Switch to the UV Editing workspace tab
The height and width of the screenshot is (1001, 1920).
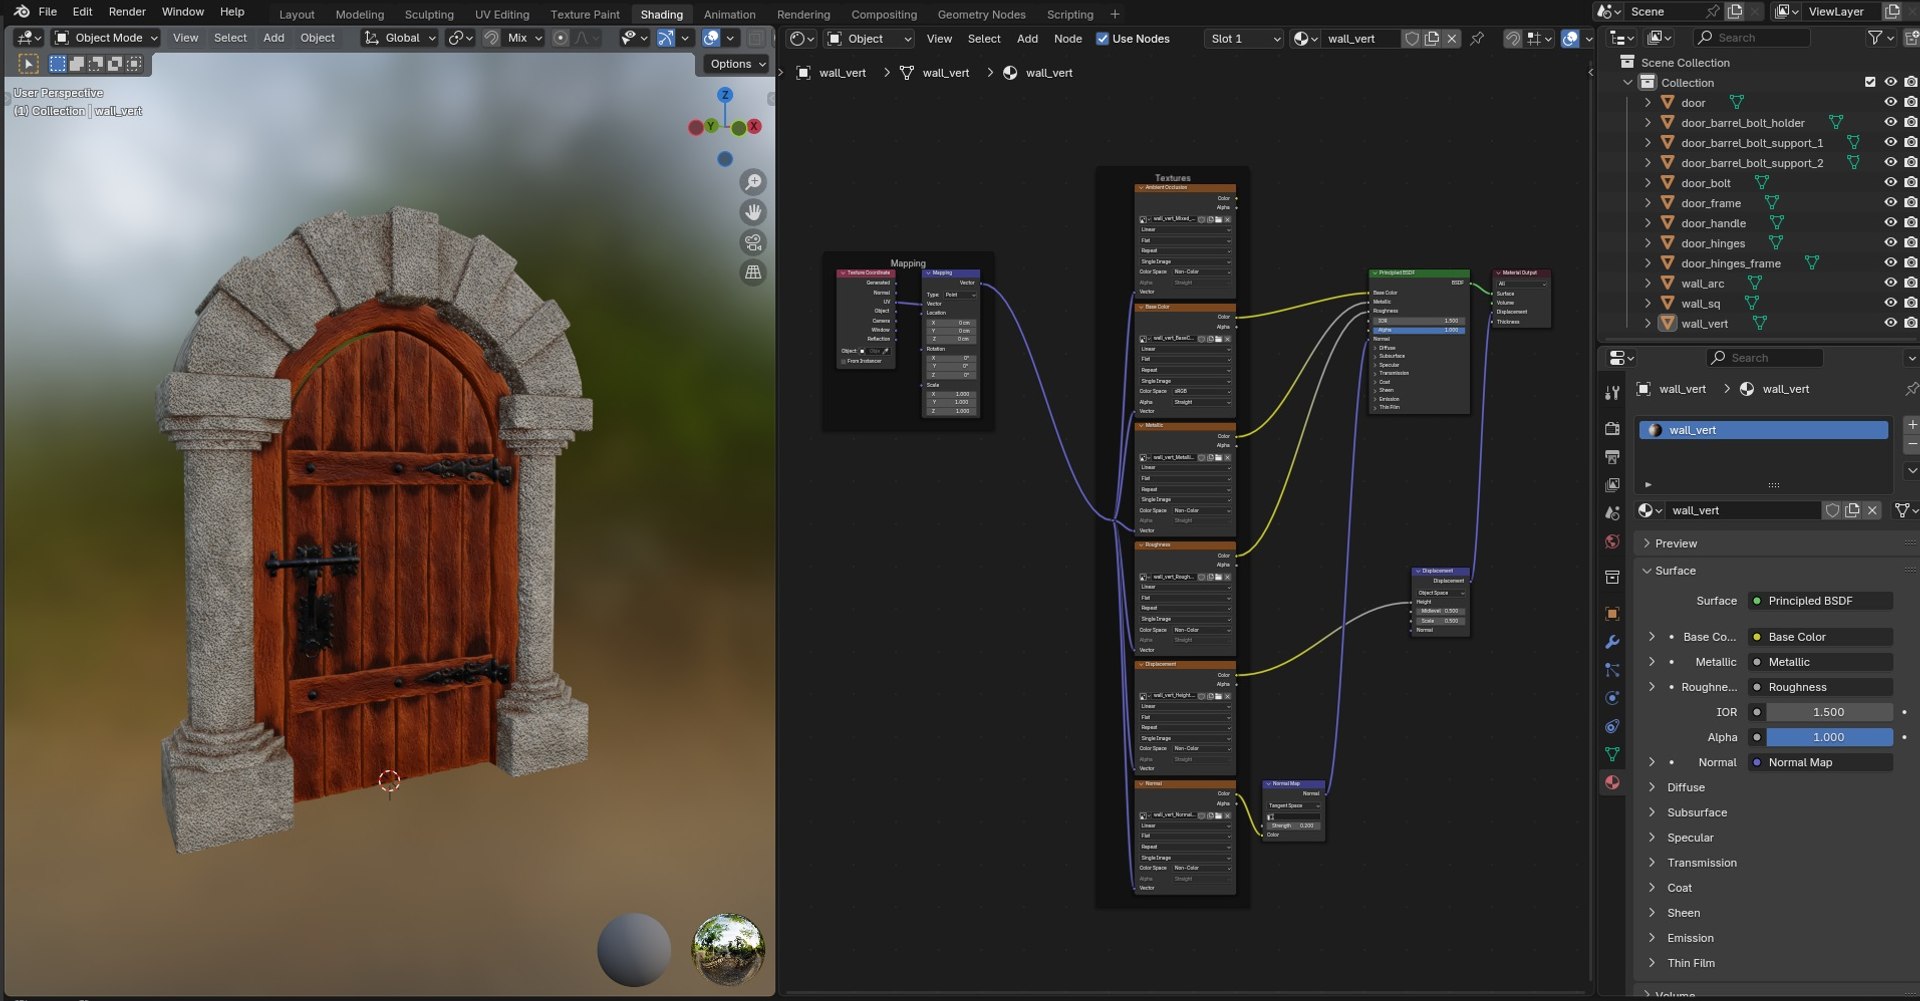(x=502, y=14)
